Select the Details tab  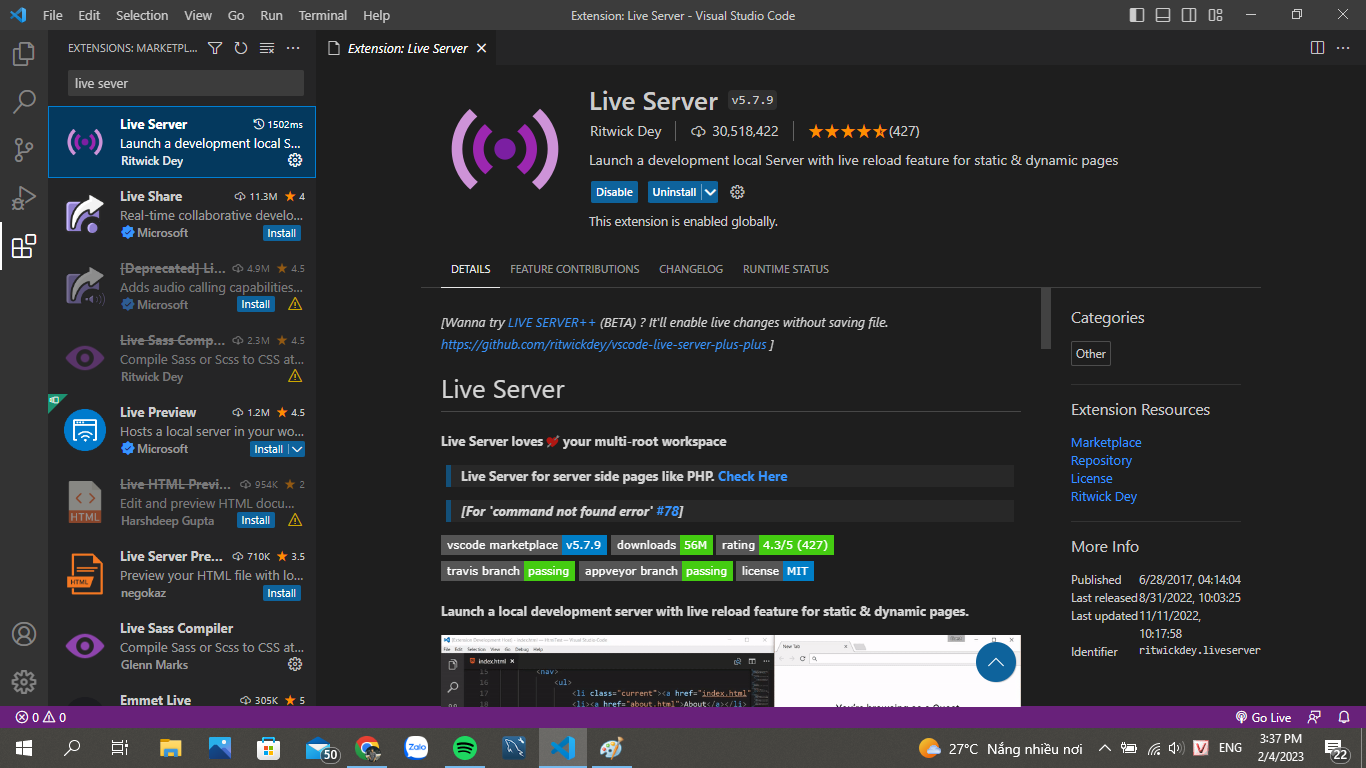471,269
